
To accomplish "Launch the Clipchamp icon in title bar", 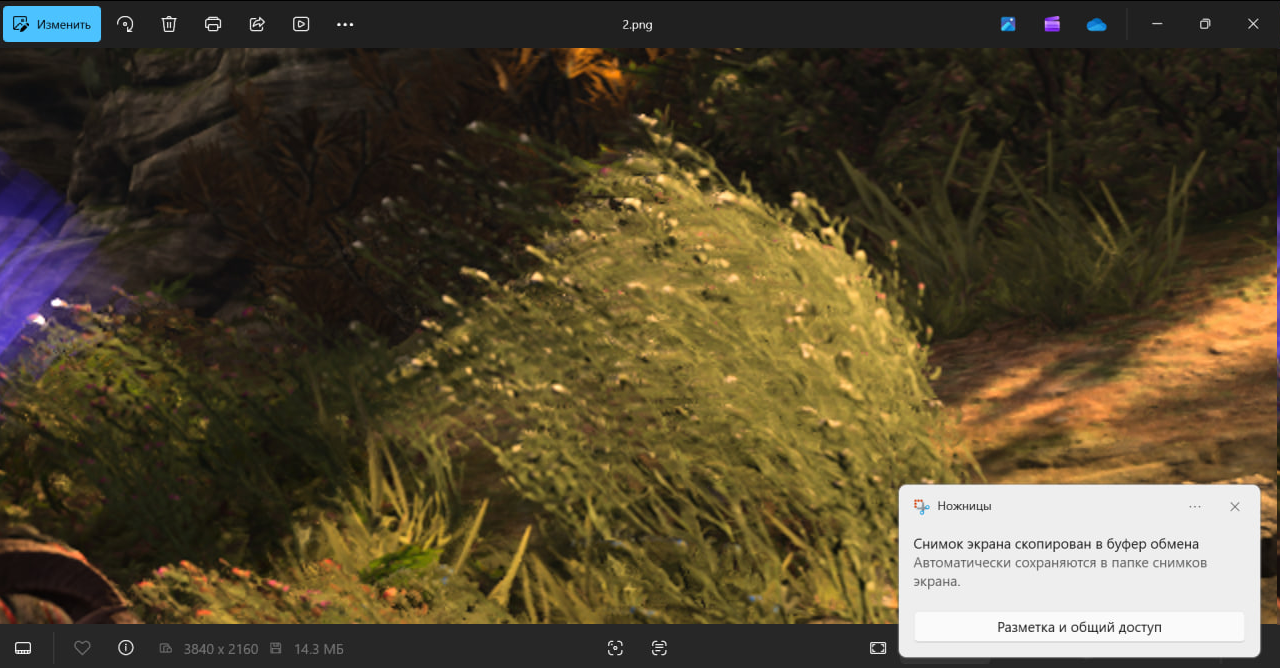I will 1052,24.
